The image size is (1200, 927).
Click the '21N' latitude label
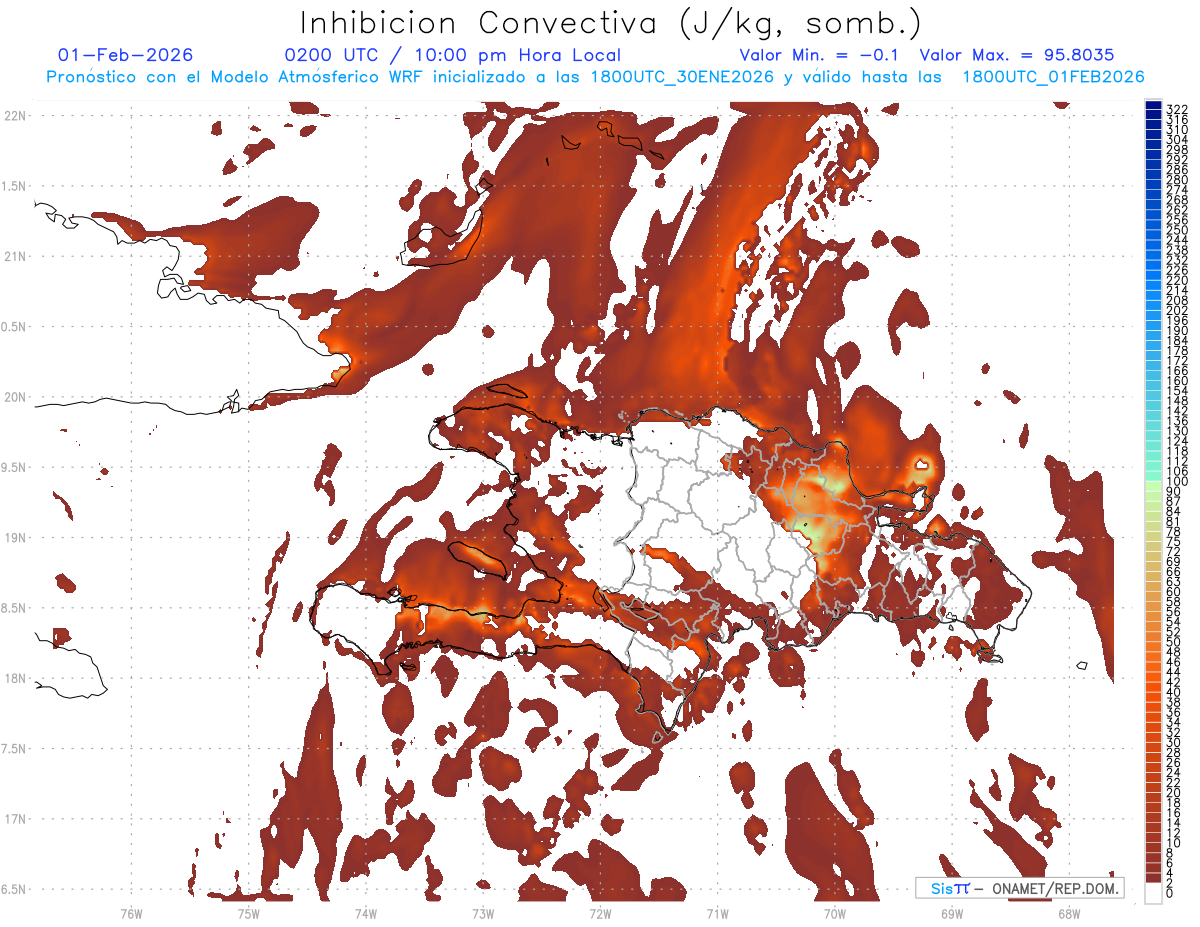point(15,256)
